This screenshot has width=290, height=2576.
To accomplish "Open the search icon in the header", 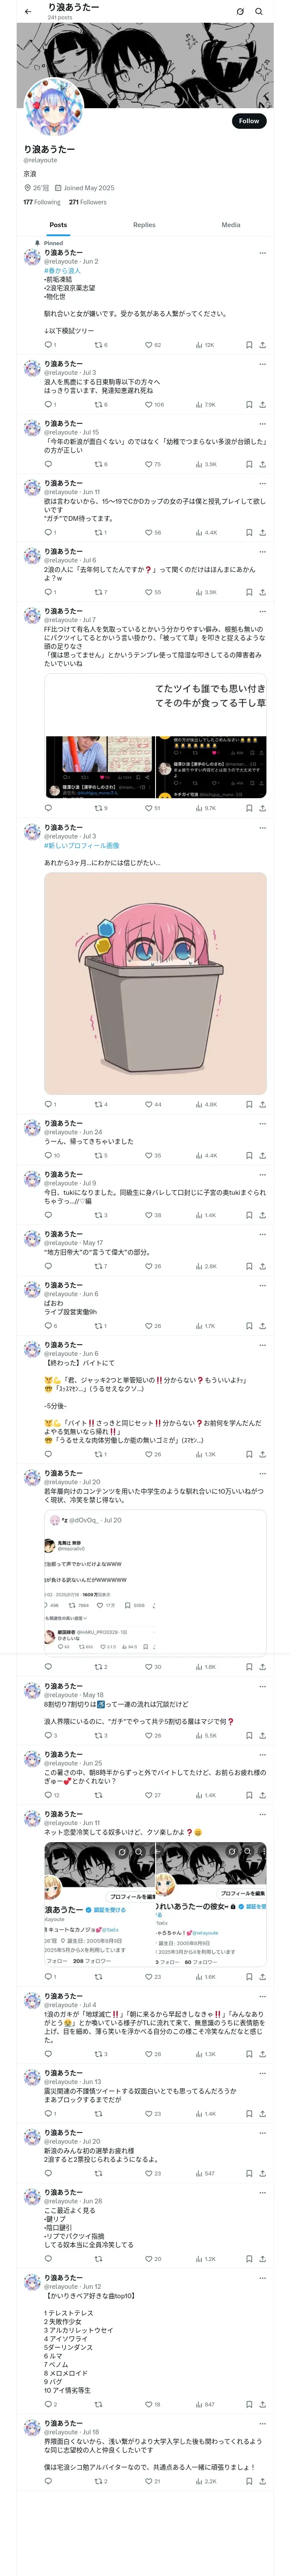I will tap(259, 11).
